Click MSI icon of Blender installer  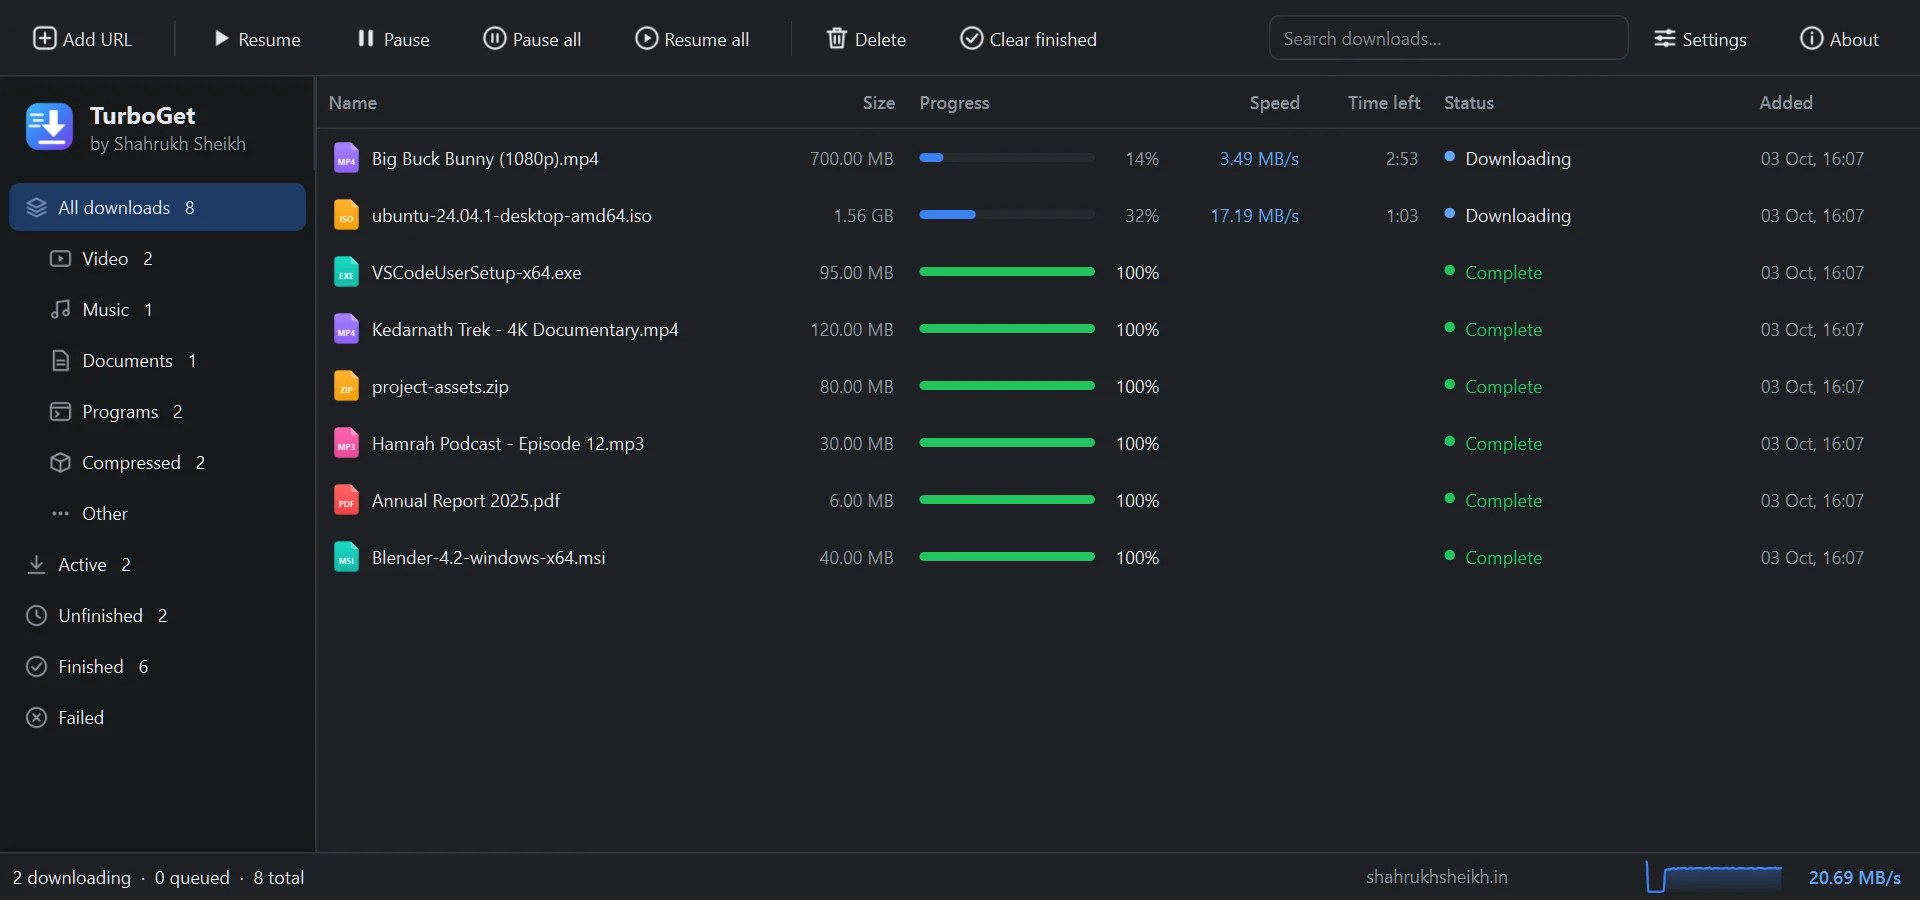point(346,557)
